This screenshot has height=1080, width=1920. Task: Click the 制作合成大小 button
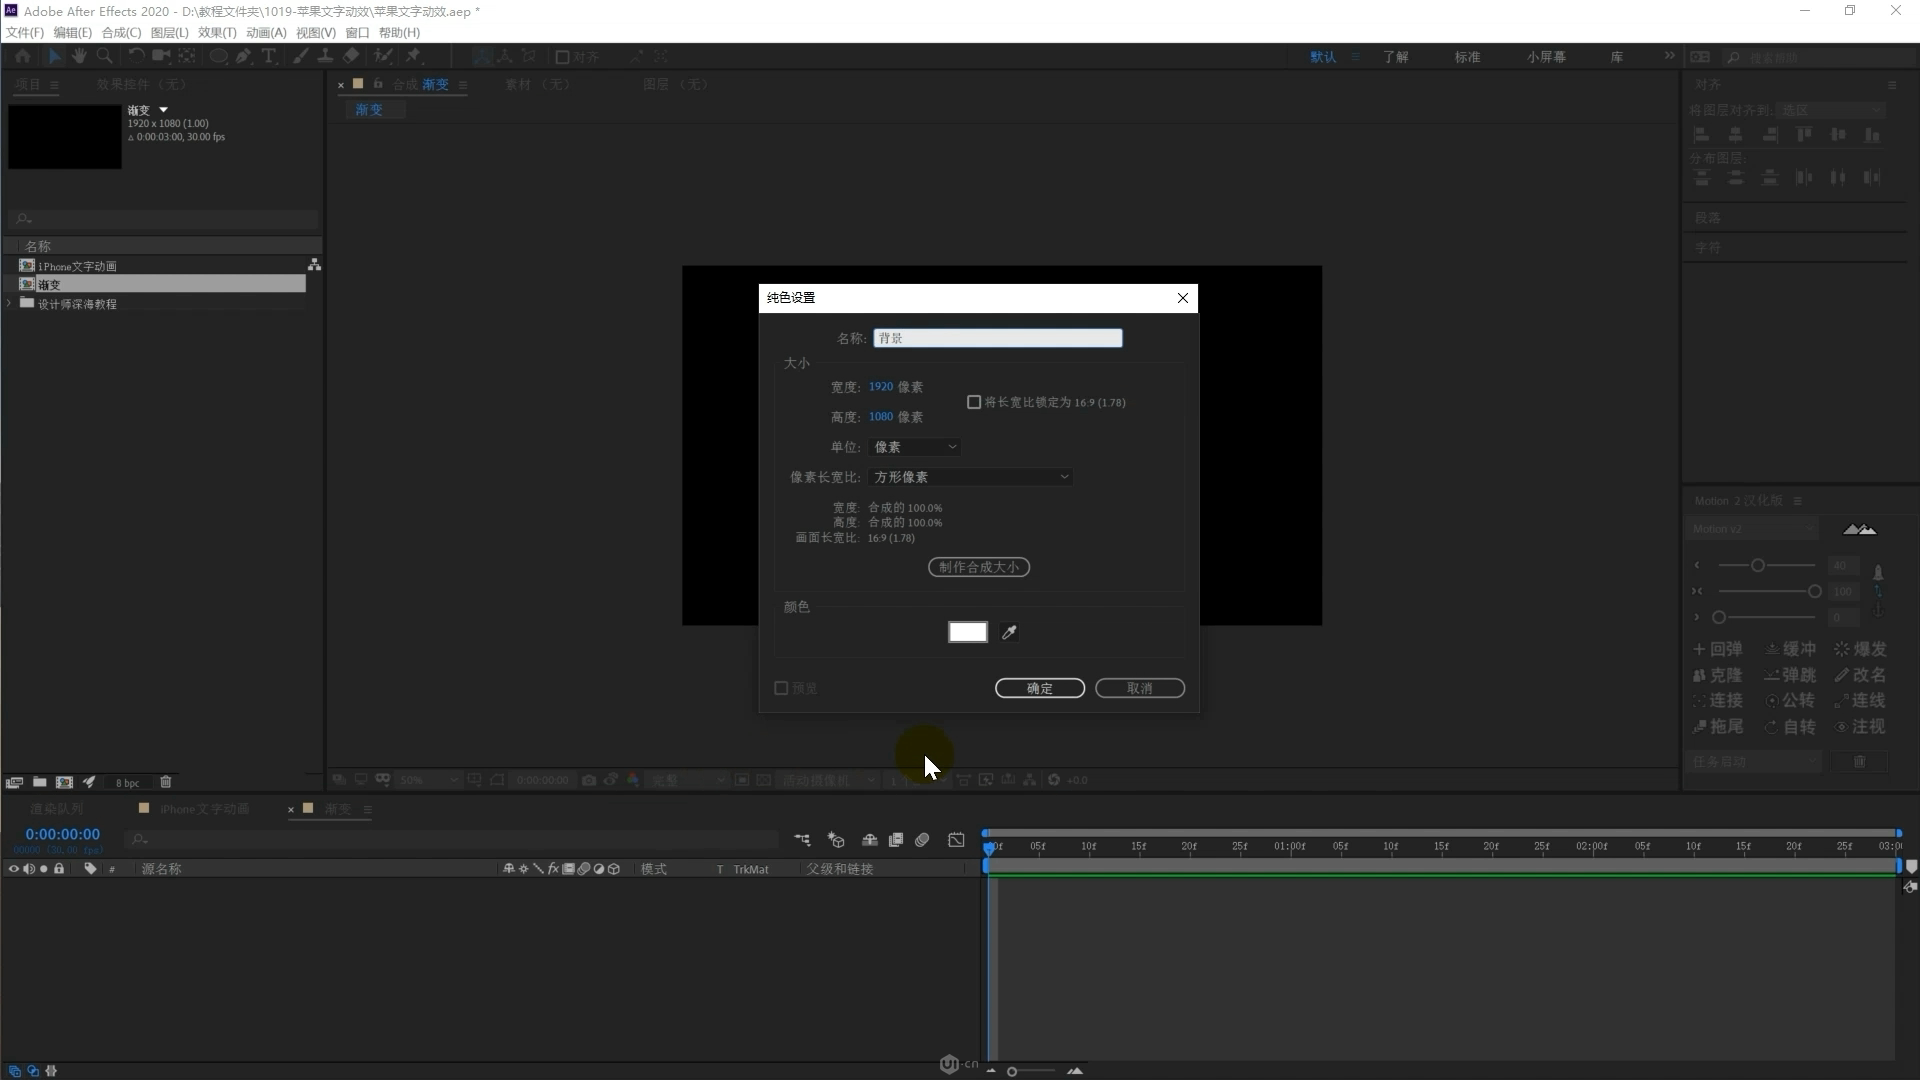978,567
